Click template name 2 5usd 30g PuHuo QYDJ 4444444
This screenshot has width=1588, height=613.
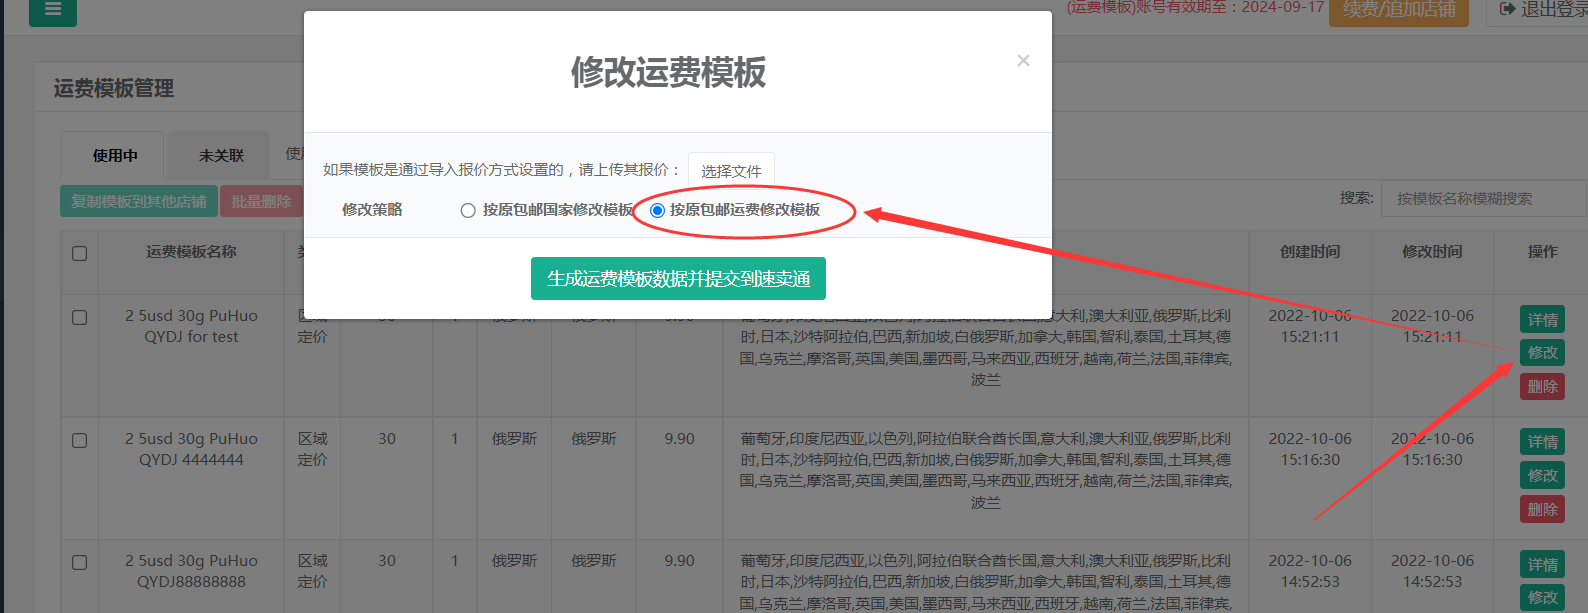tap(191, 449)
